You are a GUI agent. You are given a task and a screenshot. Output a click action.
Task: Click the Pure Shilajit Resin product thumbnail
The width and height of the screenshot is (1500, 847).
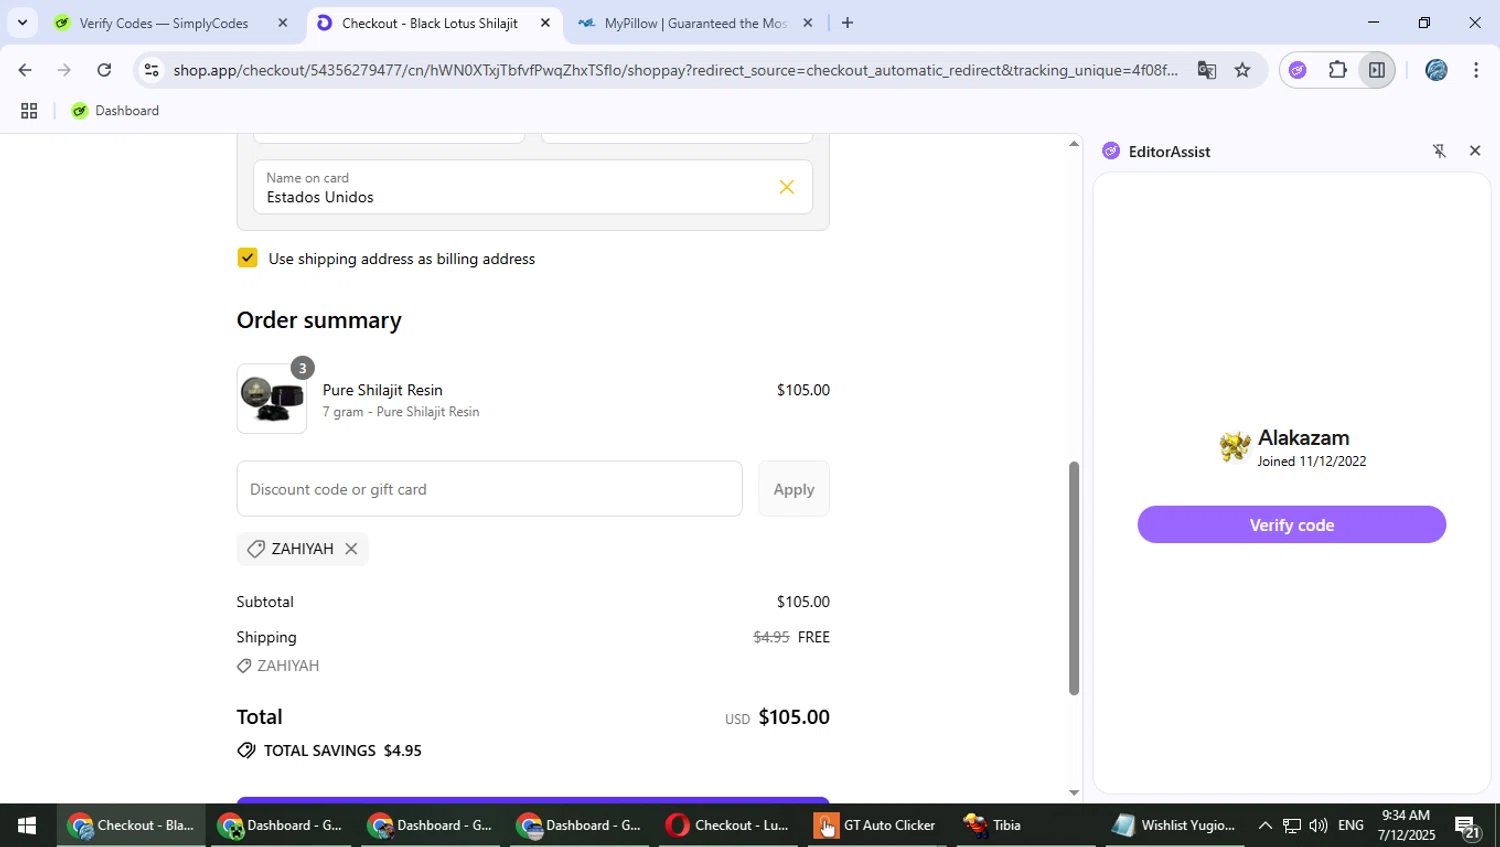pos(272,398)
